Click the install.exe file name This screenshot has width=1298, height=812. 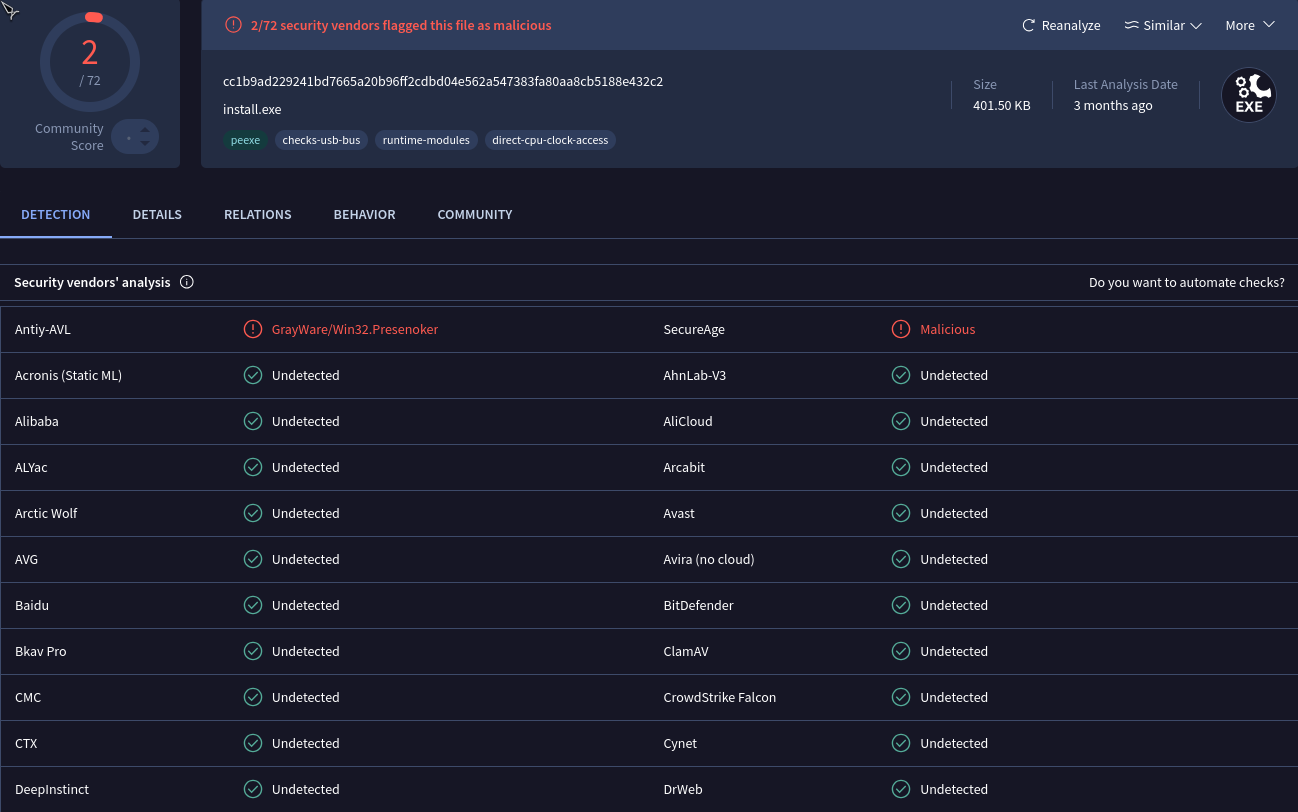coord(252,109)
